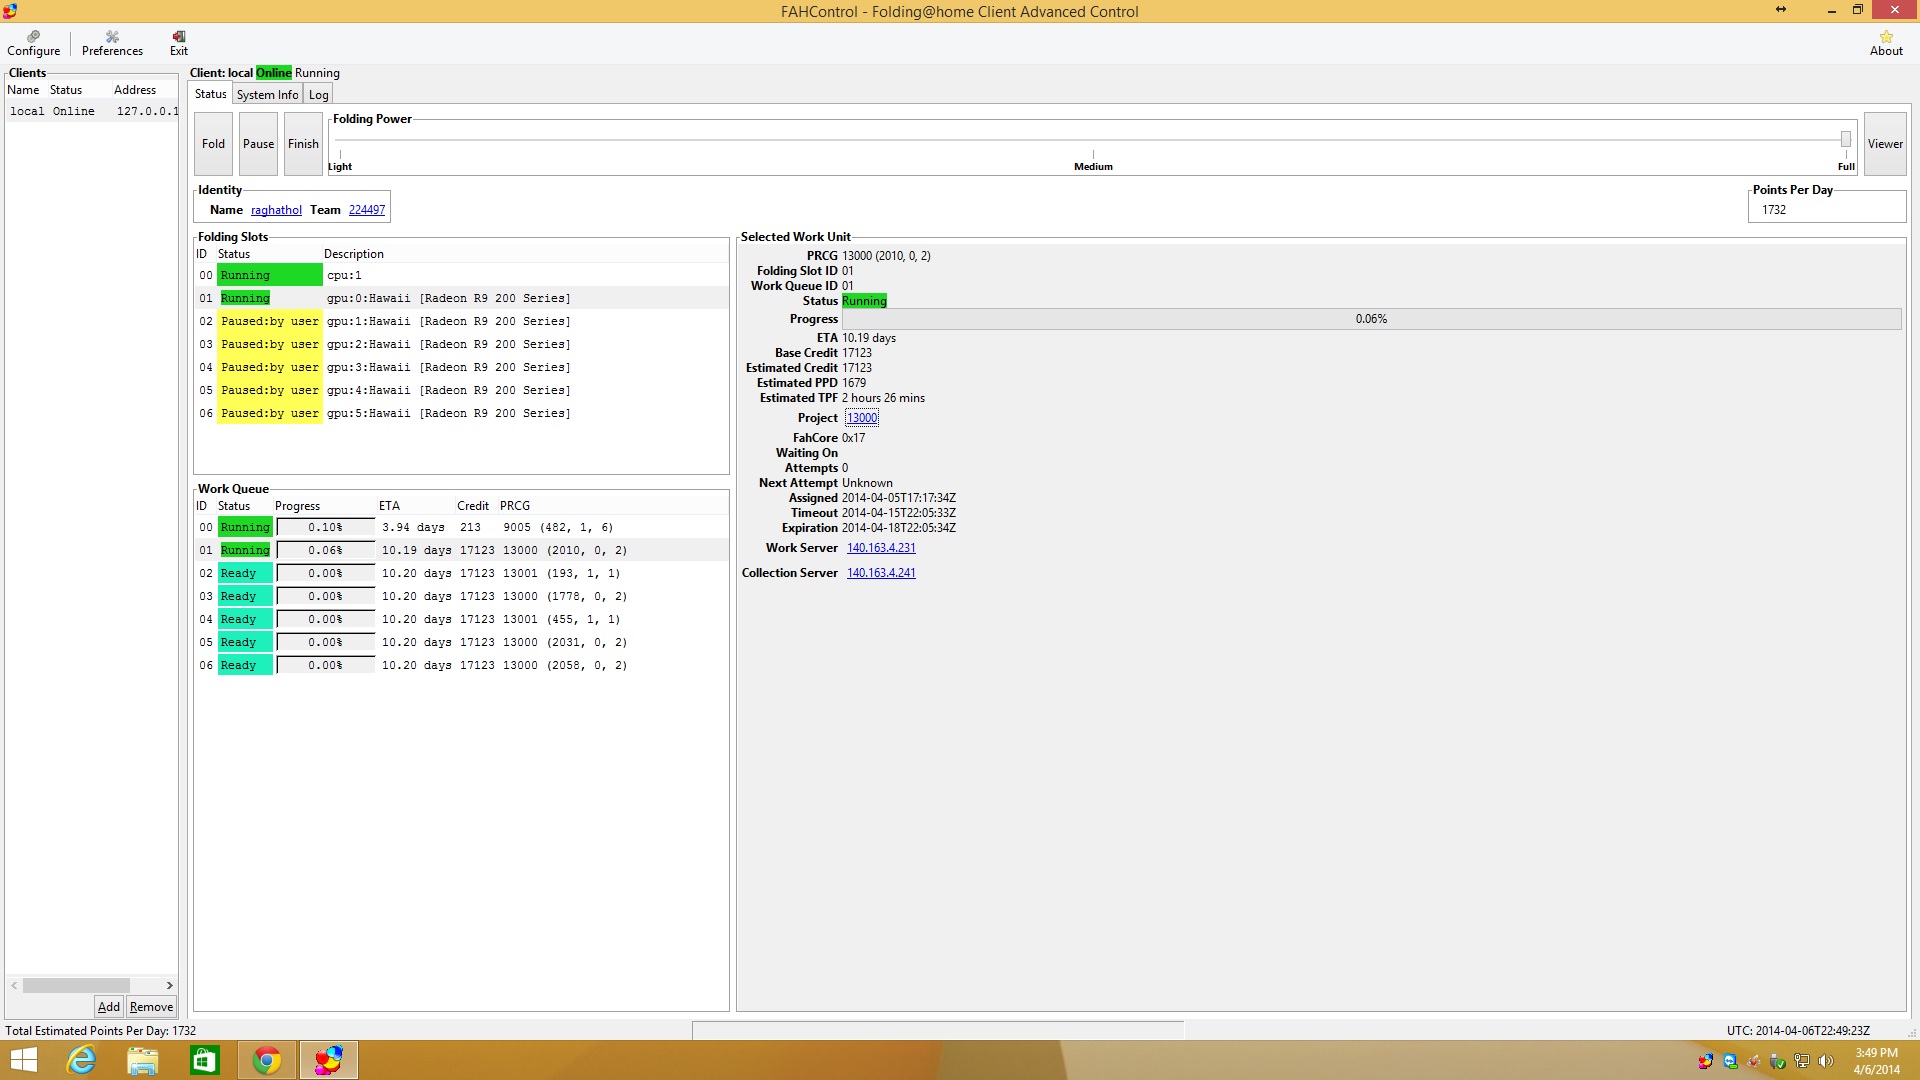Viewport: 1920px width, 1080px height.
Task: Select paused slot 03 gpu:2 Hawaii
Action: [461, 344]
